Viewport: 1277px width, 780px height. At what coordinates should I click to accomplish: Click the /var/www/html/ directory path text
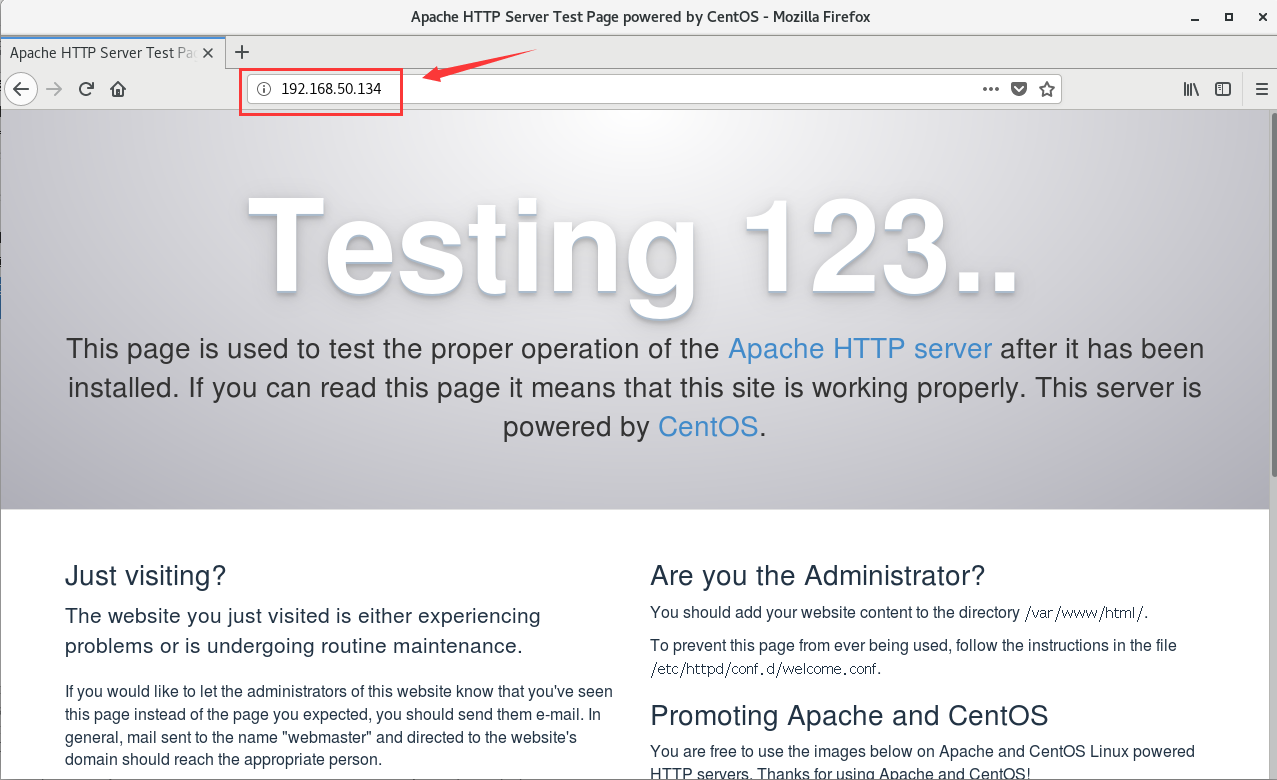(1086, 613)
